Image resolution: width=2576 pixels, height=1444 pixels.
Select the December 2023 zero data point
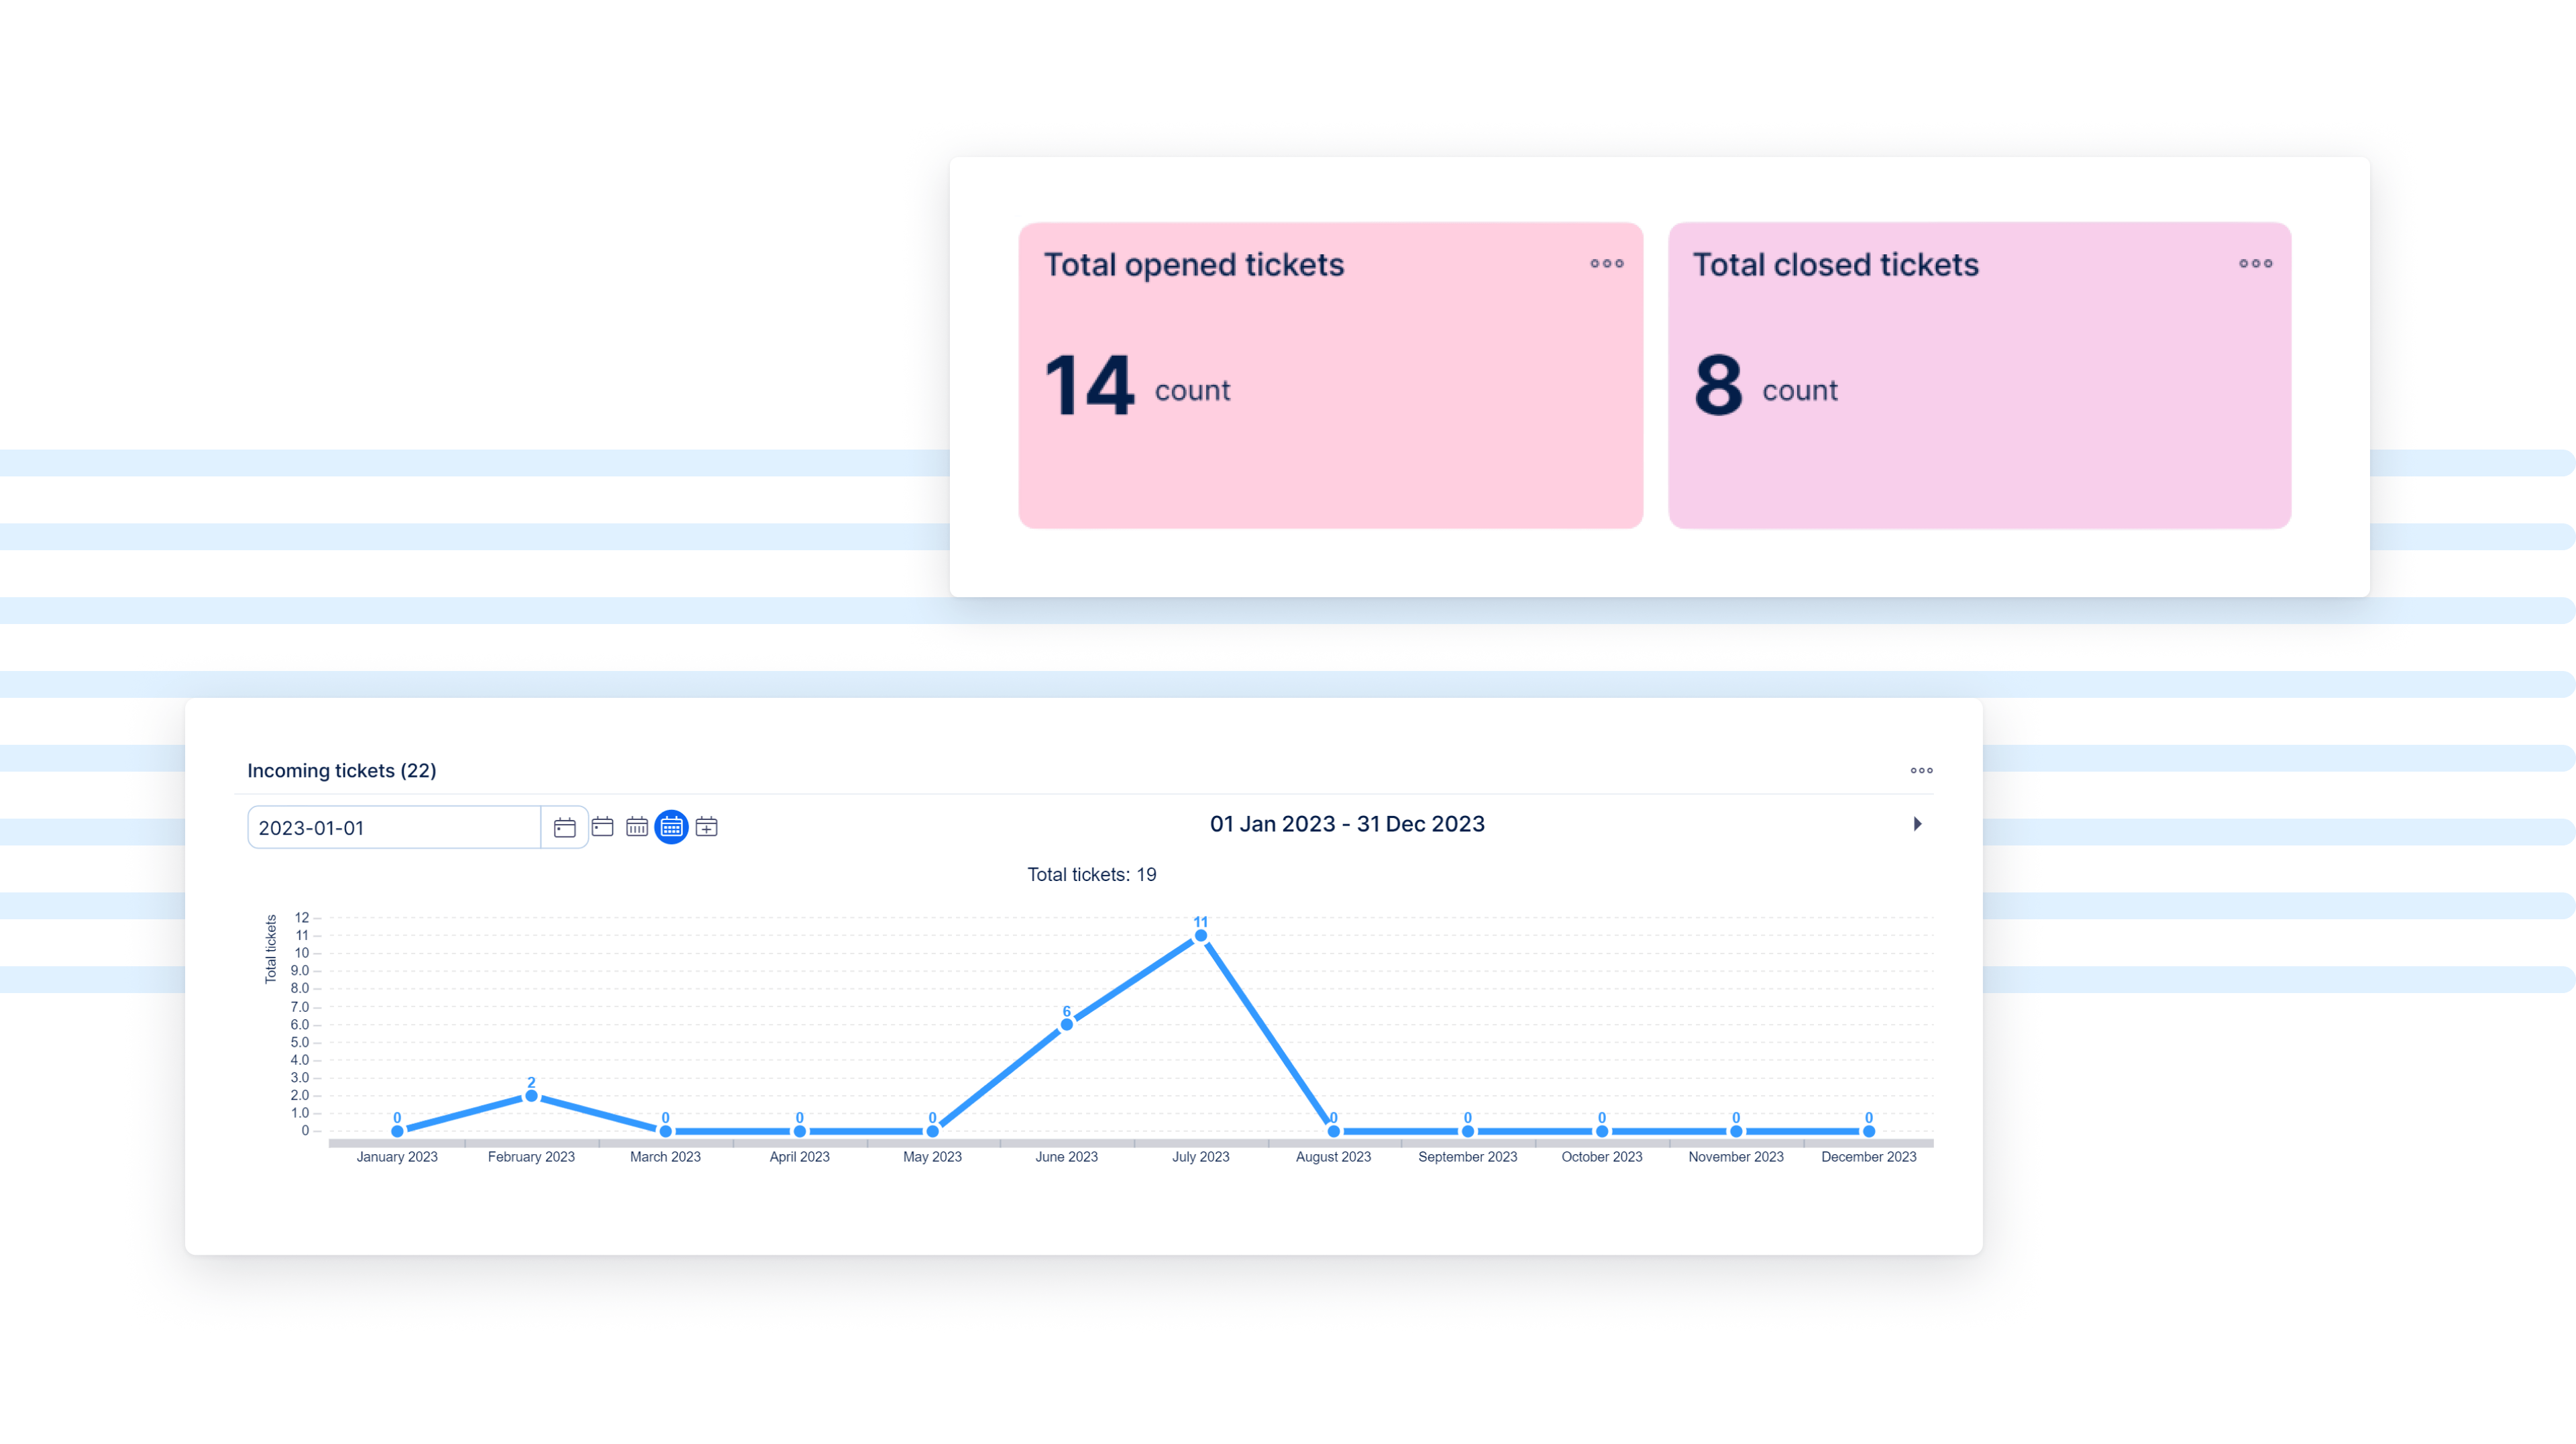coord(1868,1131)
